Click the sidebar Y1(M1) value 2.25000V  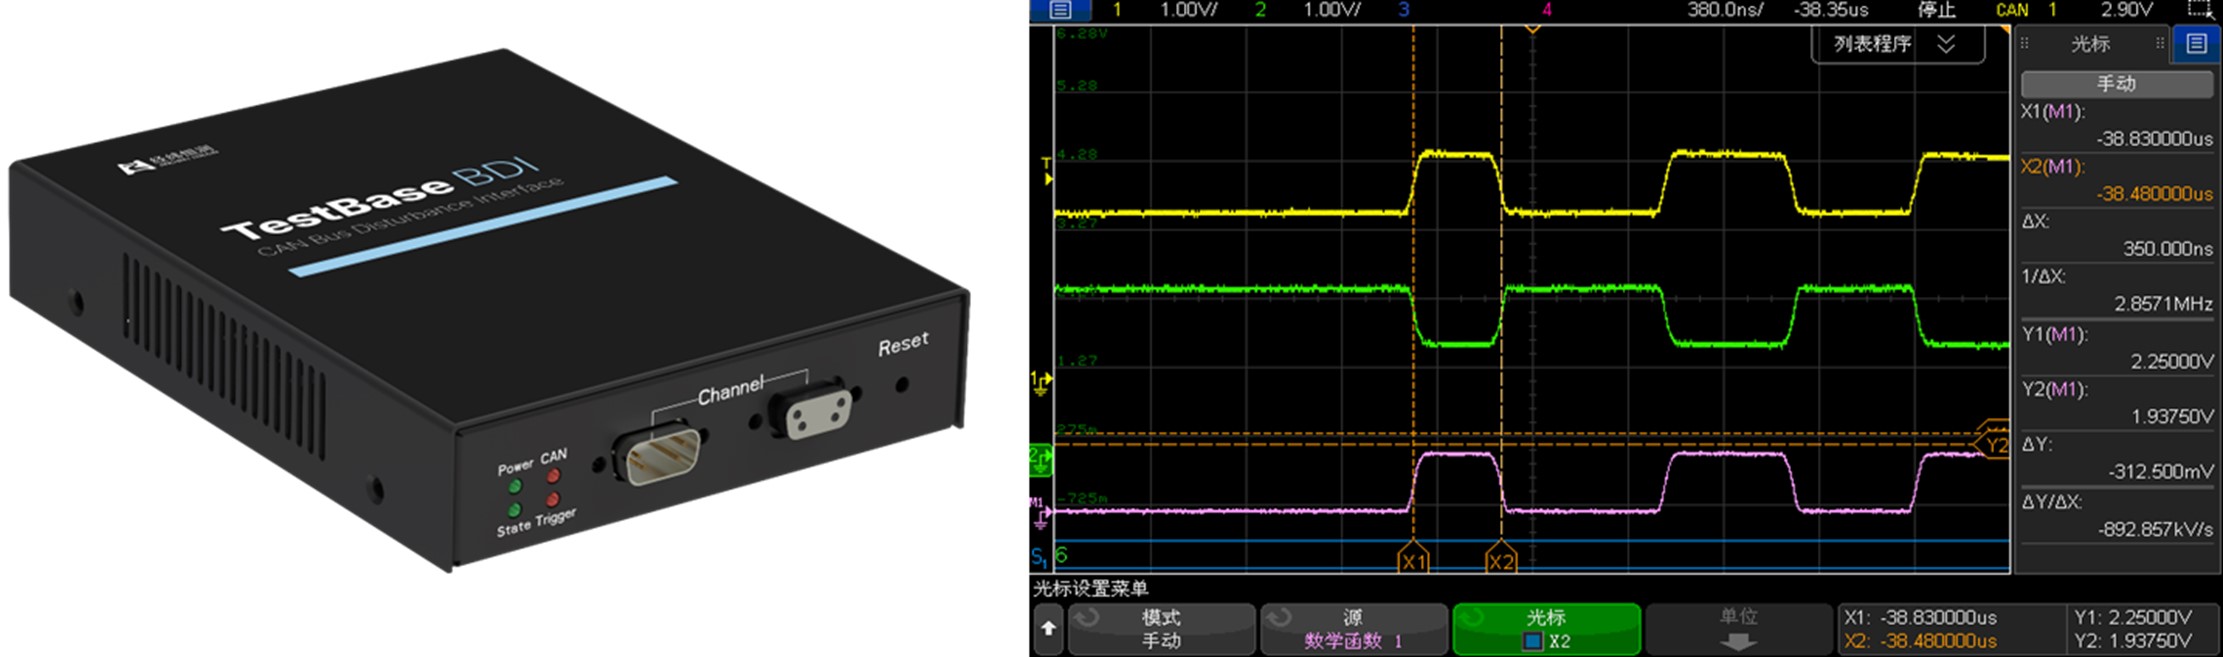coord(2171,362)
